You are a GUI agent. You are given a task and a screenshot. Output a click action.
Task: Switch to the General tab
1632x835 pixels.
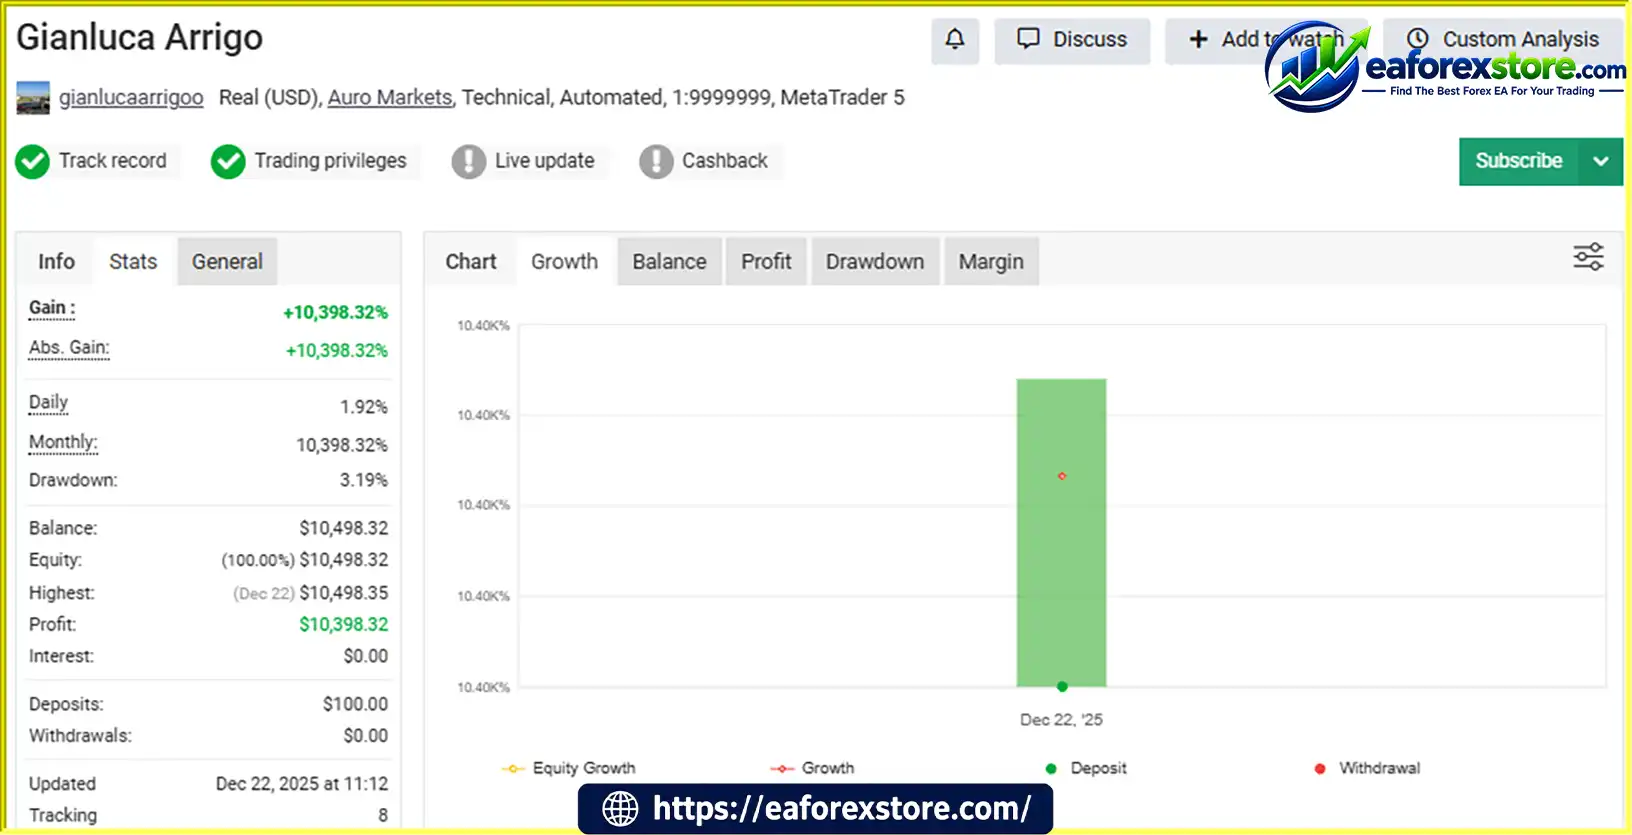tap(227, 261)
